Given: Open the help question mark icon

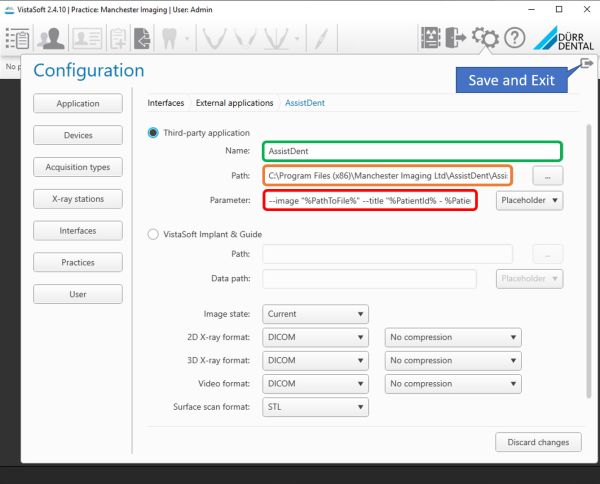Looking at the screenshot, I should [516, 38].
